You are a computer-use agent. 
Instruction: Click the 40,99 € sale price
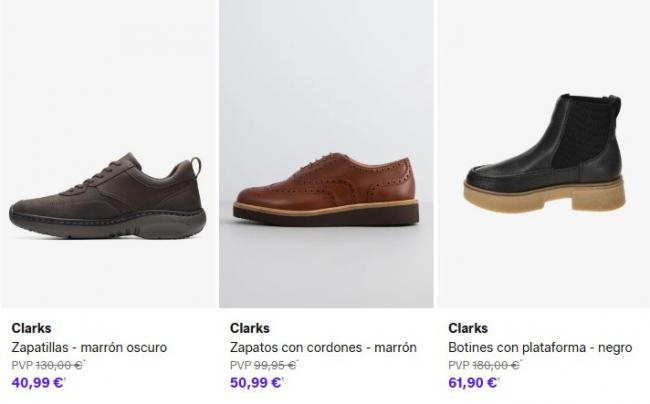[x=37, y=381]
